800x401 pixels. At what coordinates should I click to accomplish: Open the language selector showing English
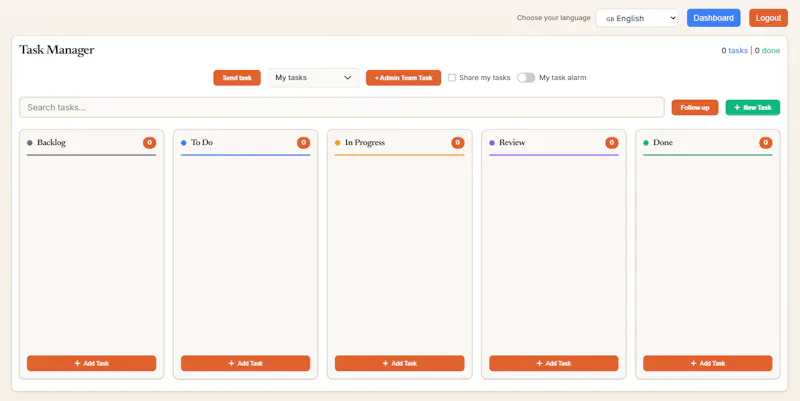click(637, 18)
